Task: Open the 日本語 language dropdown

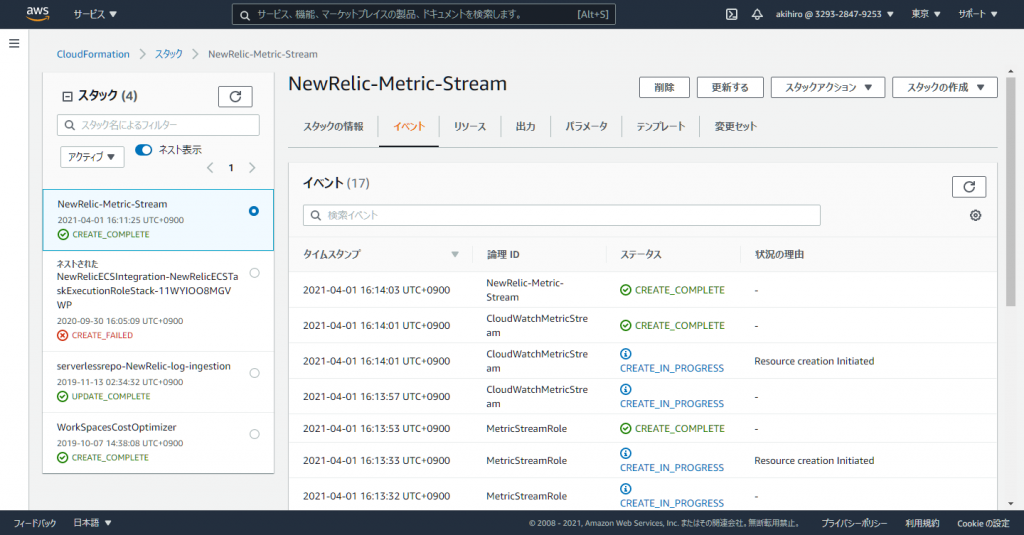Action: [x=92, y=523]
